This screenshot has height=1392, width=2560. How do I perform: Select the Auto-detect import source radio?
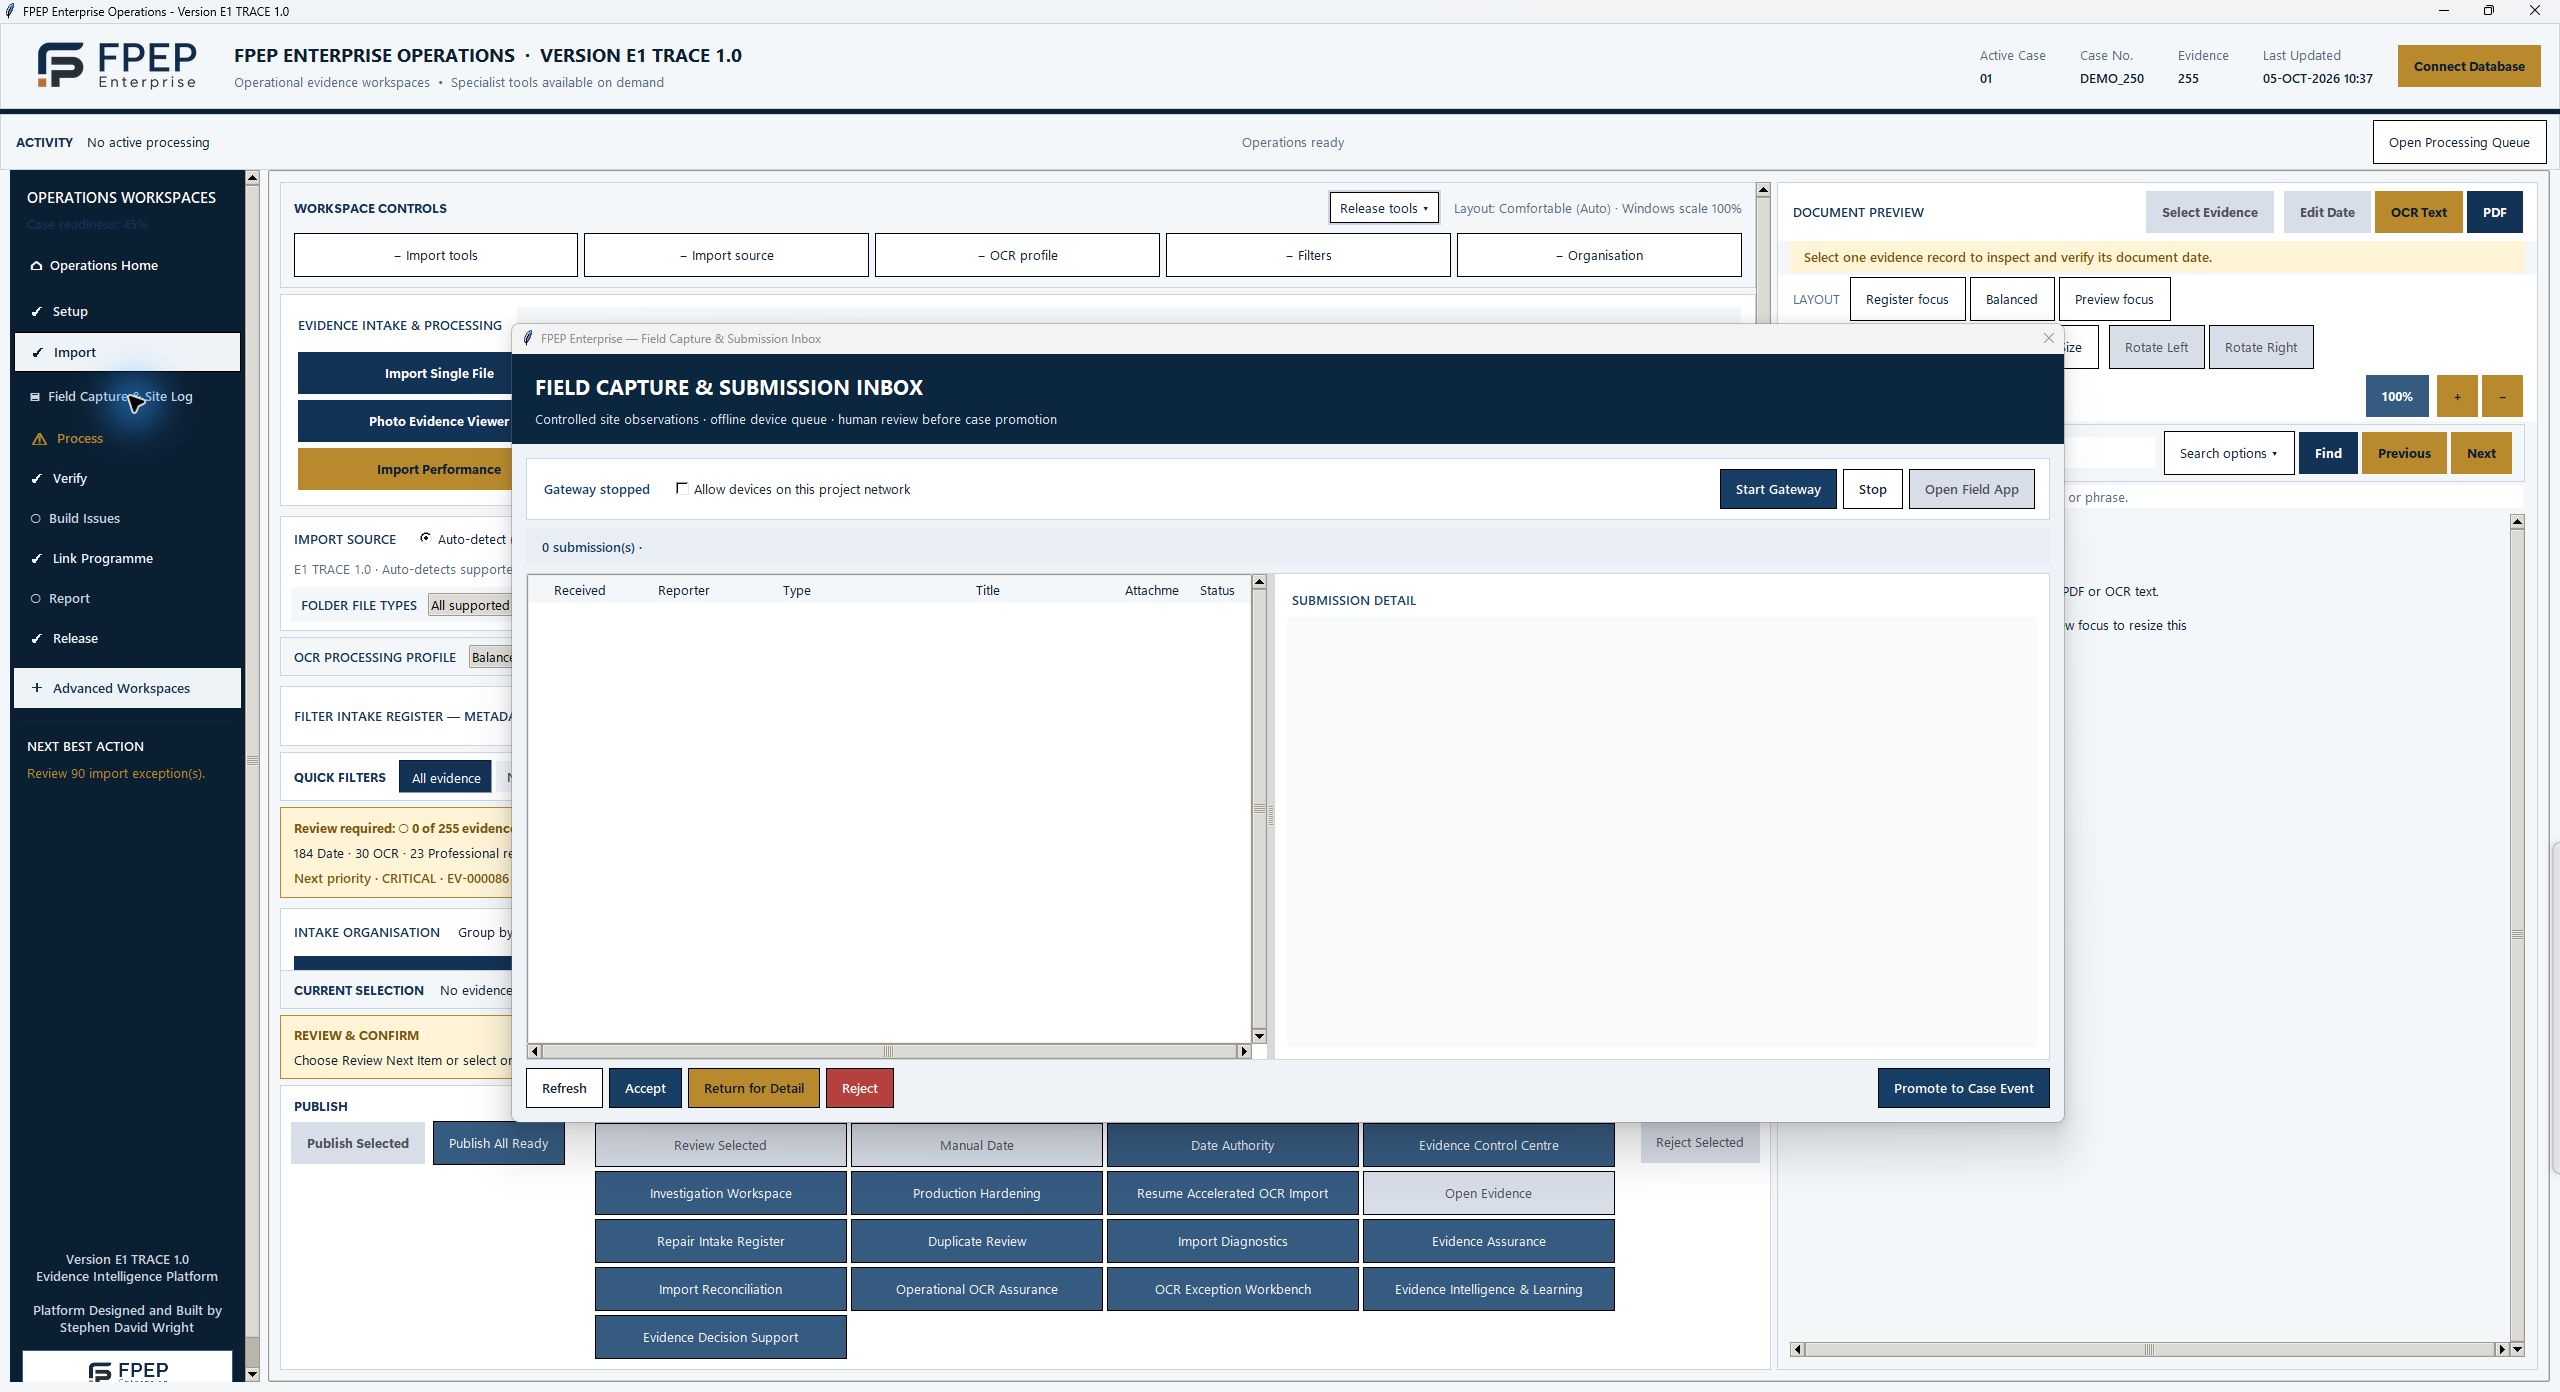[425, 538]
